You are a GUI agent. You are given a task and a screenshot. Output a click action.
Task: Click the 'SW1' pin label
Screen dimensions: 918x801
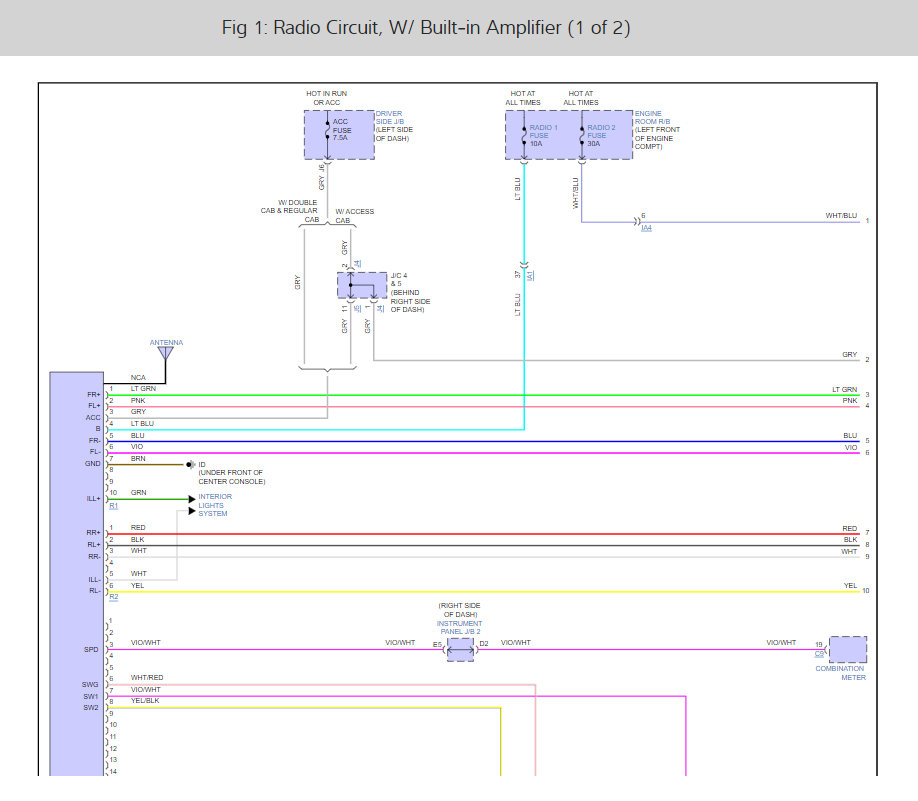pyautogui.click(x=91, y=696)
